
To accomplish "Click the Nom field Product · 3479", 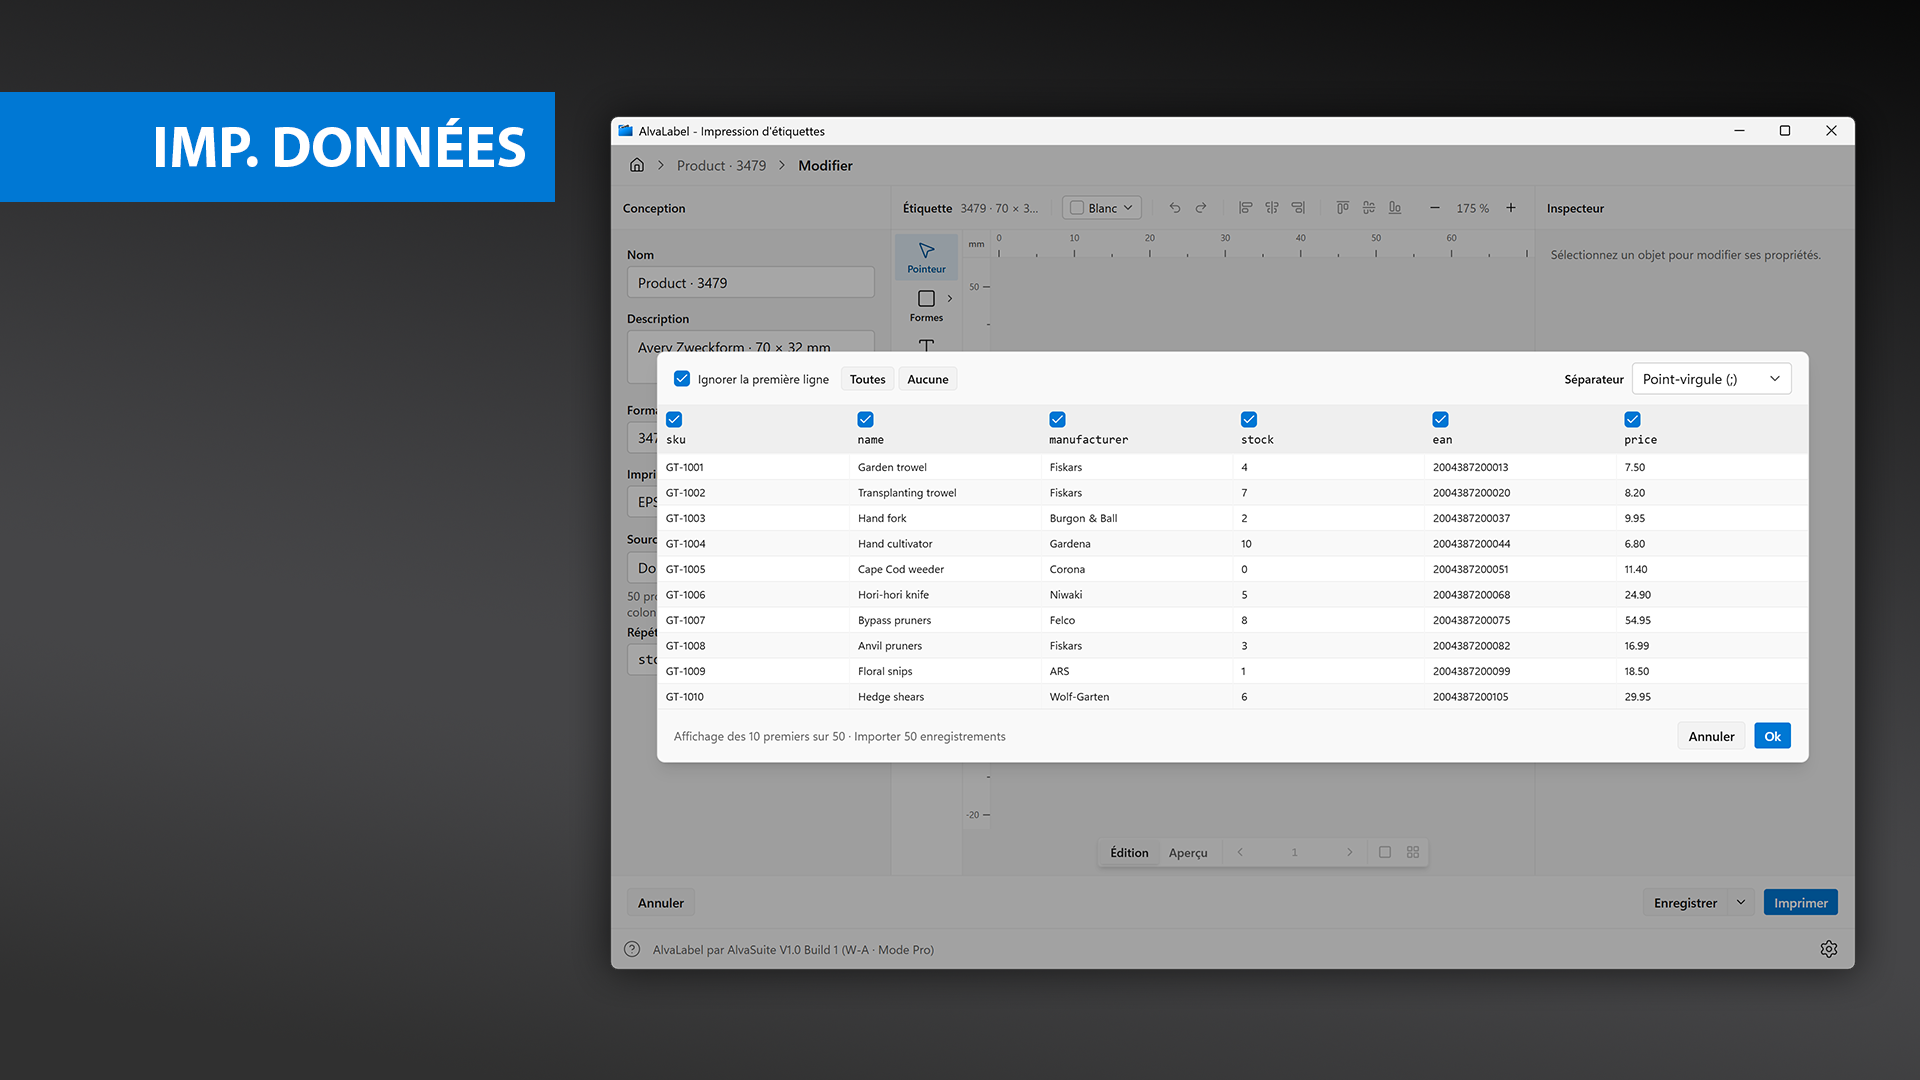I will (x=750, y=283).
